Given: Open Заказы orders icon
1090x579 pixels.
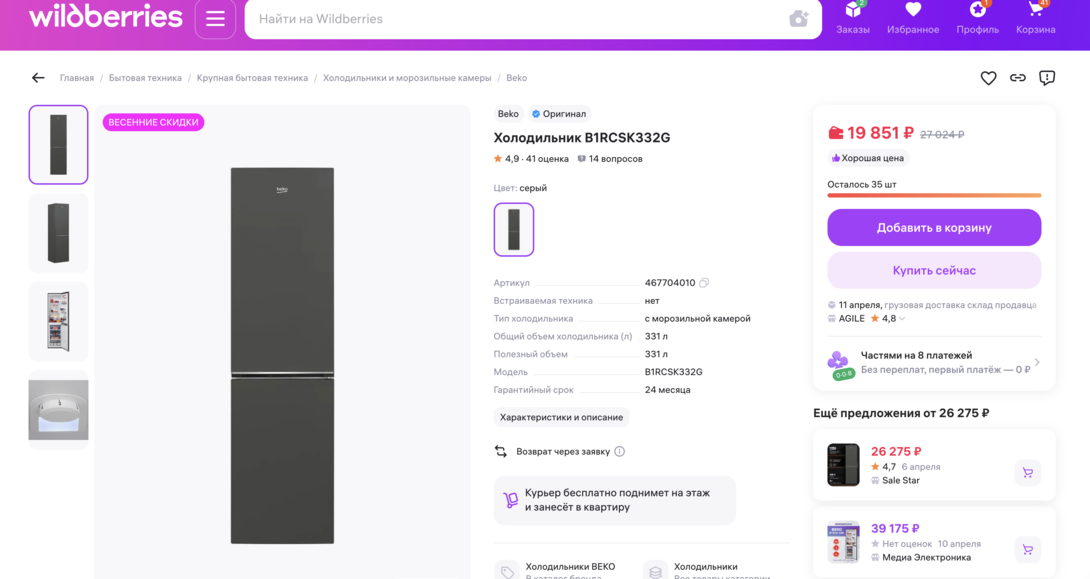Looking at the screenshot, I should pos(853,18).
